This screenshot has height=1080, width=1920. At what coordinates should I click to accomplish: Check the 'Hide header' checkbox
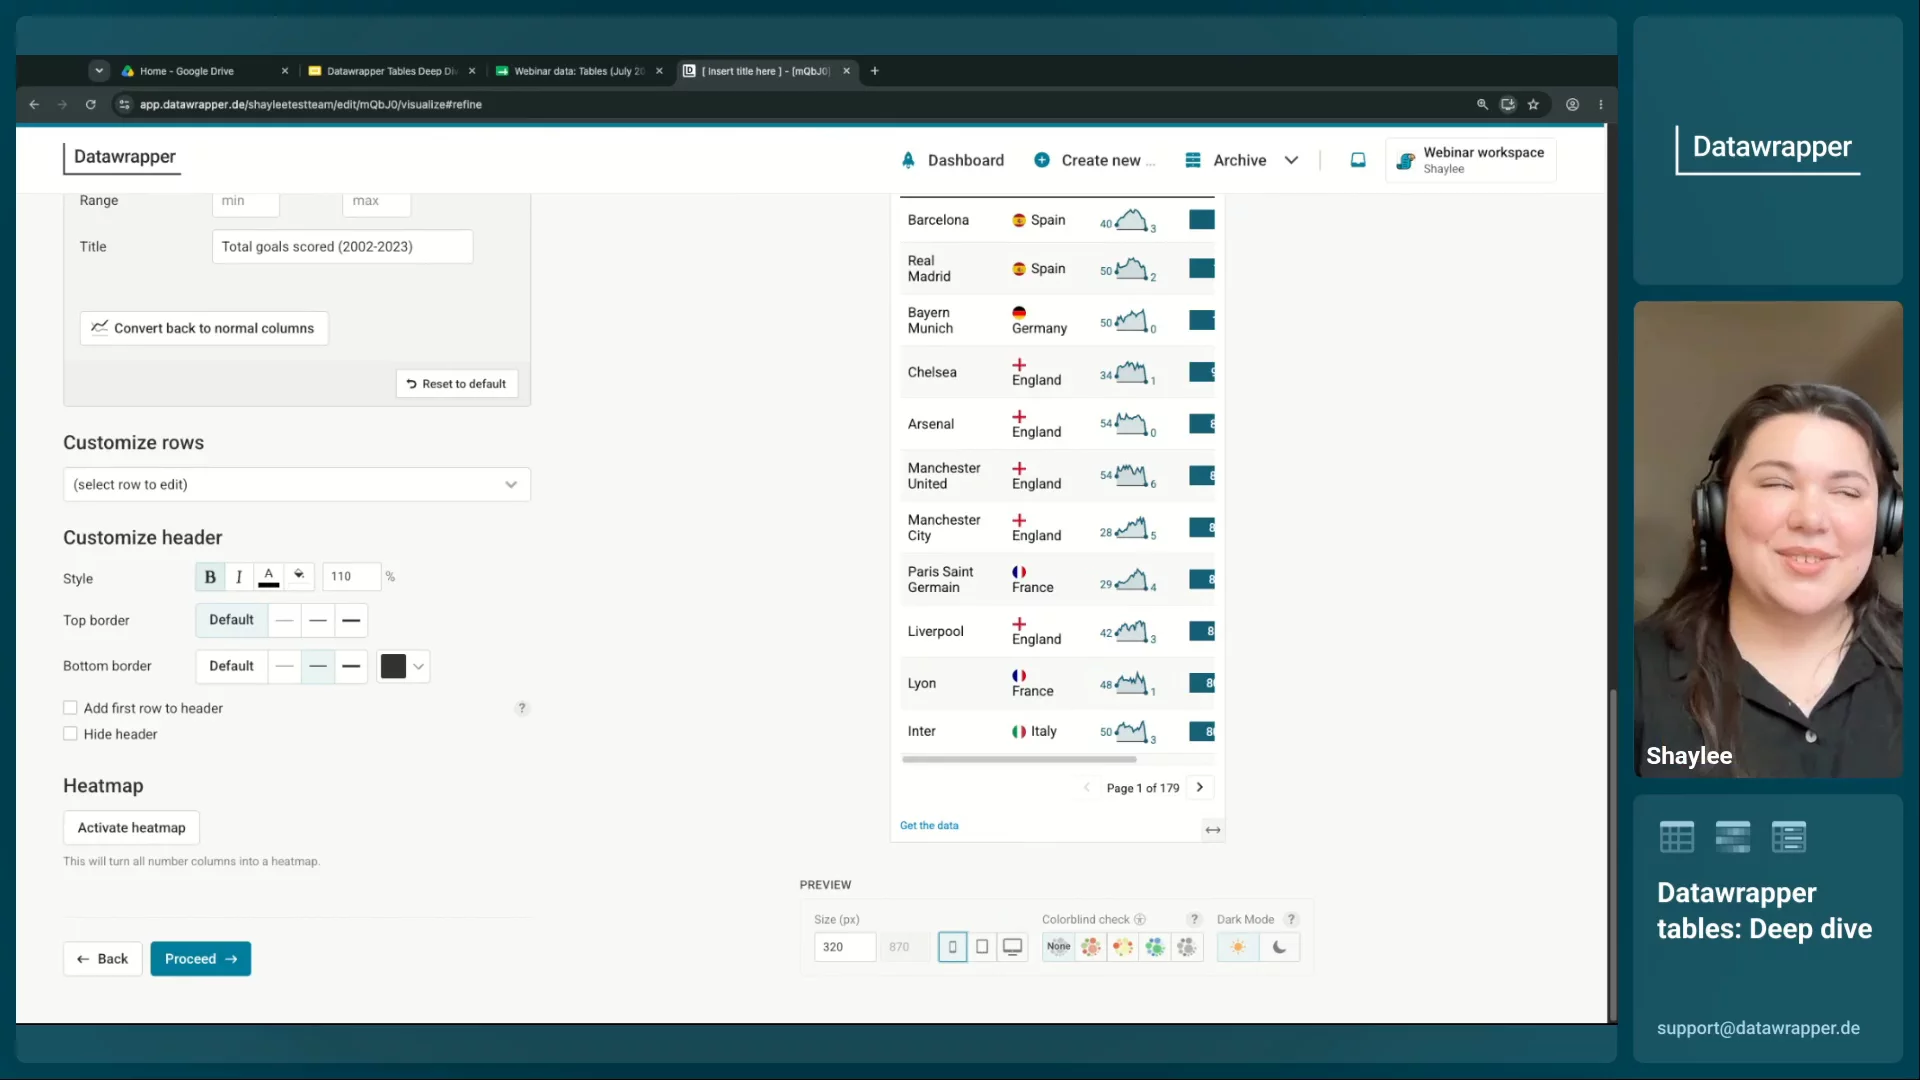click(70, 734)
